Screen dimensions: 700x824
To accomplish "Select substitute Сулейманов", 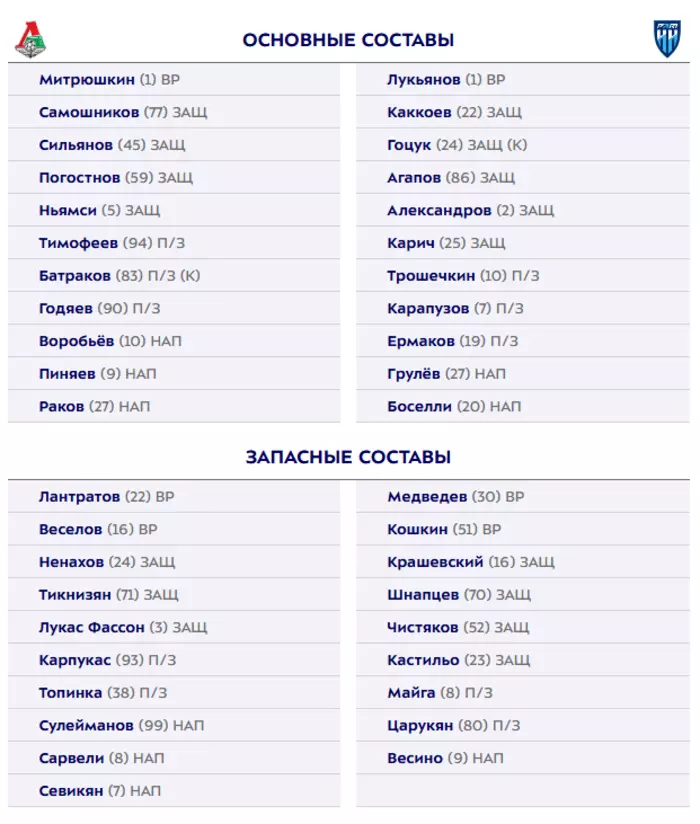I will (89, 725).
